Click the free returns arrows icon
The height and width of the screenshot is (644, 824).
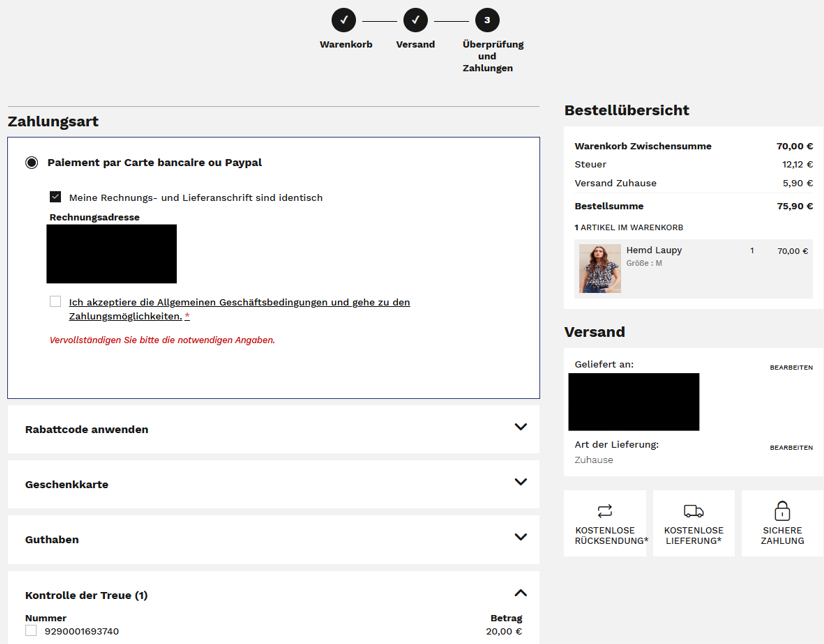pos(604,511)
